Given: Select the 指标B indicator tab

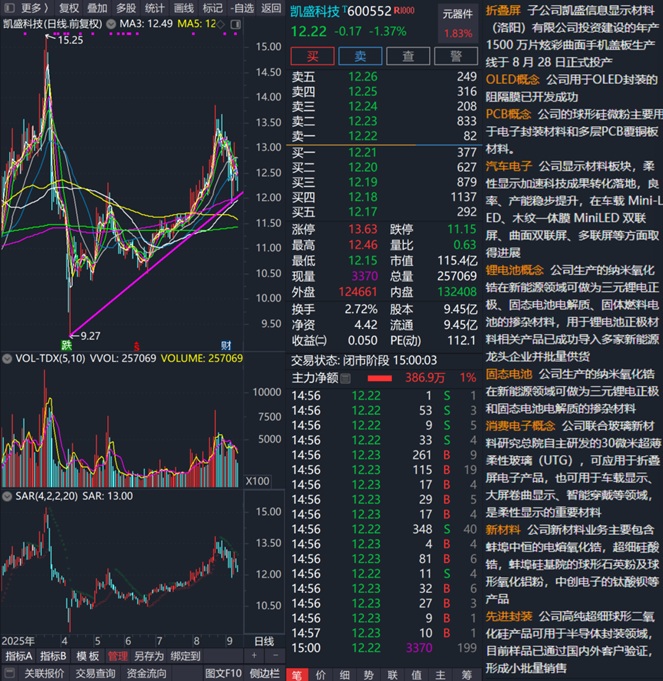Looking at the screenshot, I should 53,656.
